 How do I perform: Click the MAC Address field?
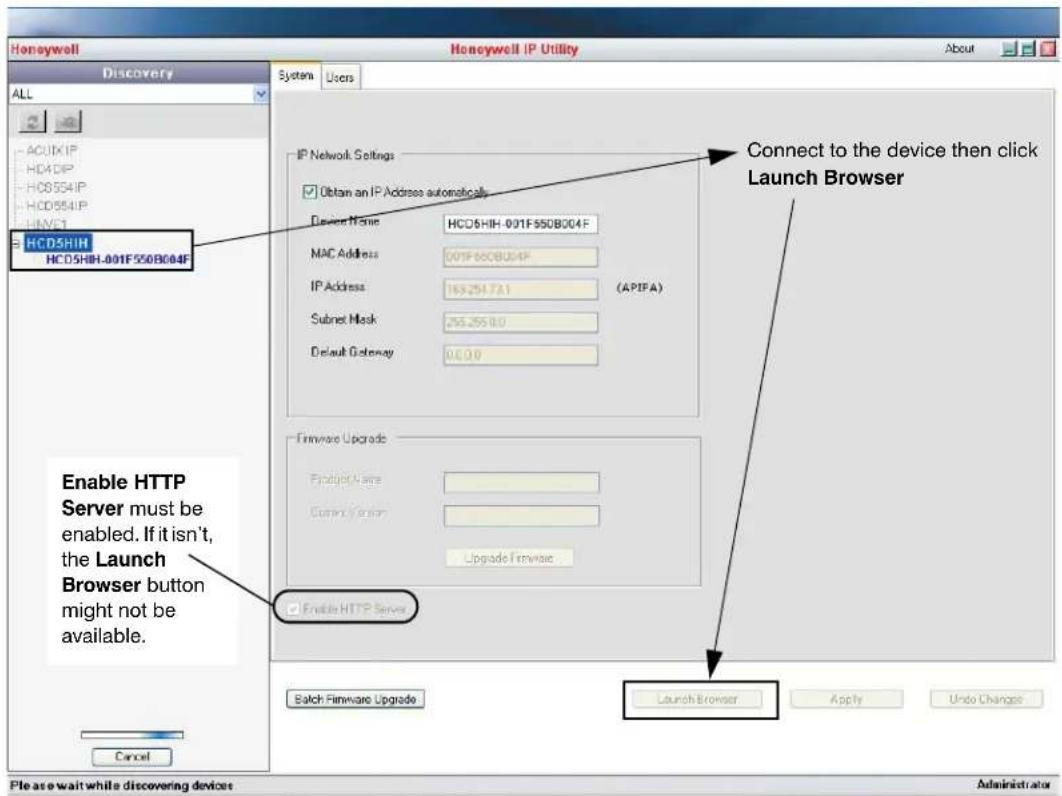click(x=520, y=257)
